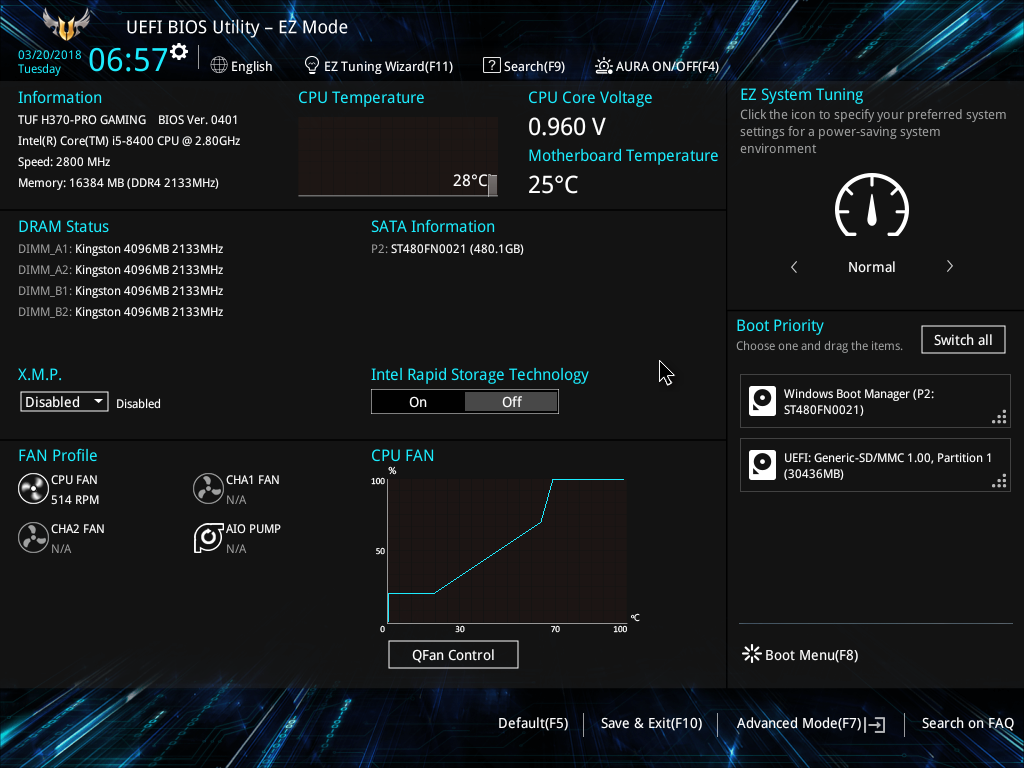Click the 25°C motherboard temperature value
1024x768 pixels.
tap(553, 185)
